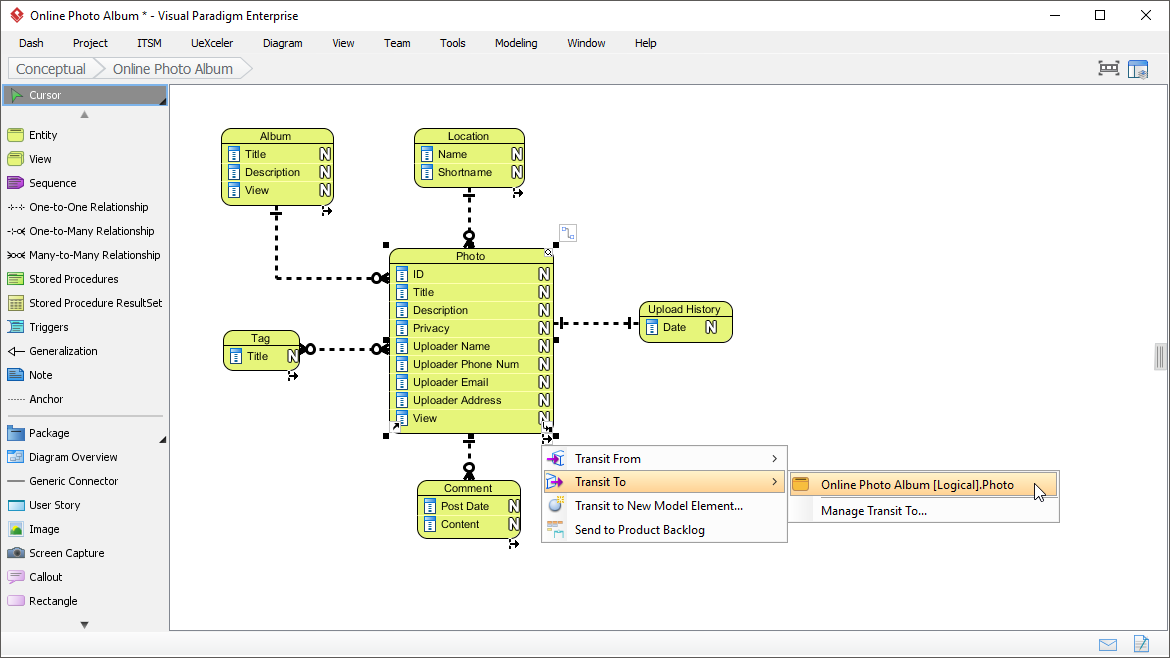
Task: Select Uploader Email column in Photo
Action: 471,382
